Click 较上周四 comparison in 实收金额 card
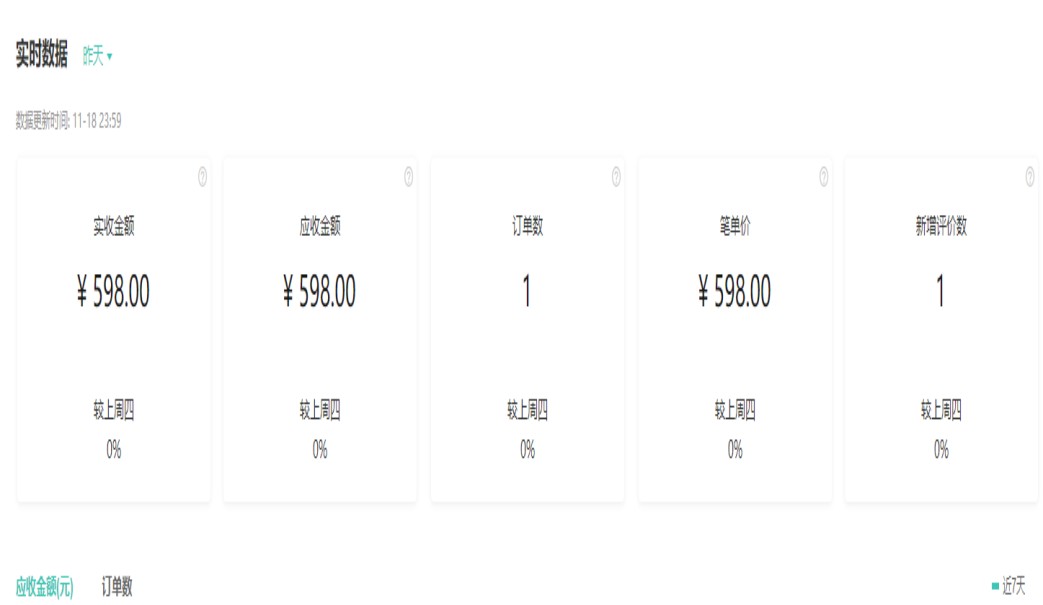 point(114,410)
